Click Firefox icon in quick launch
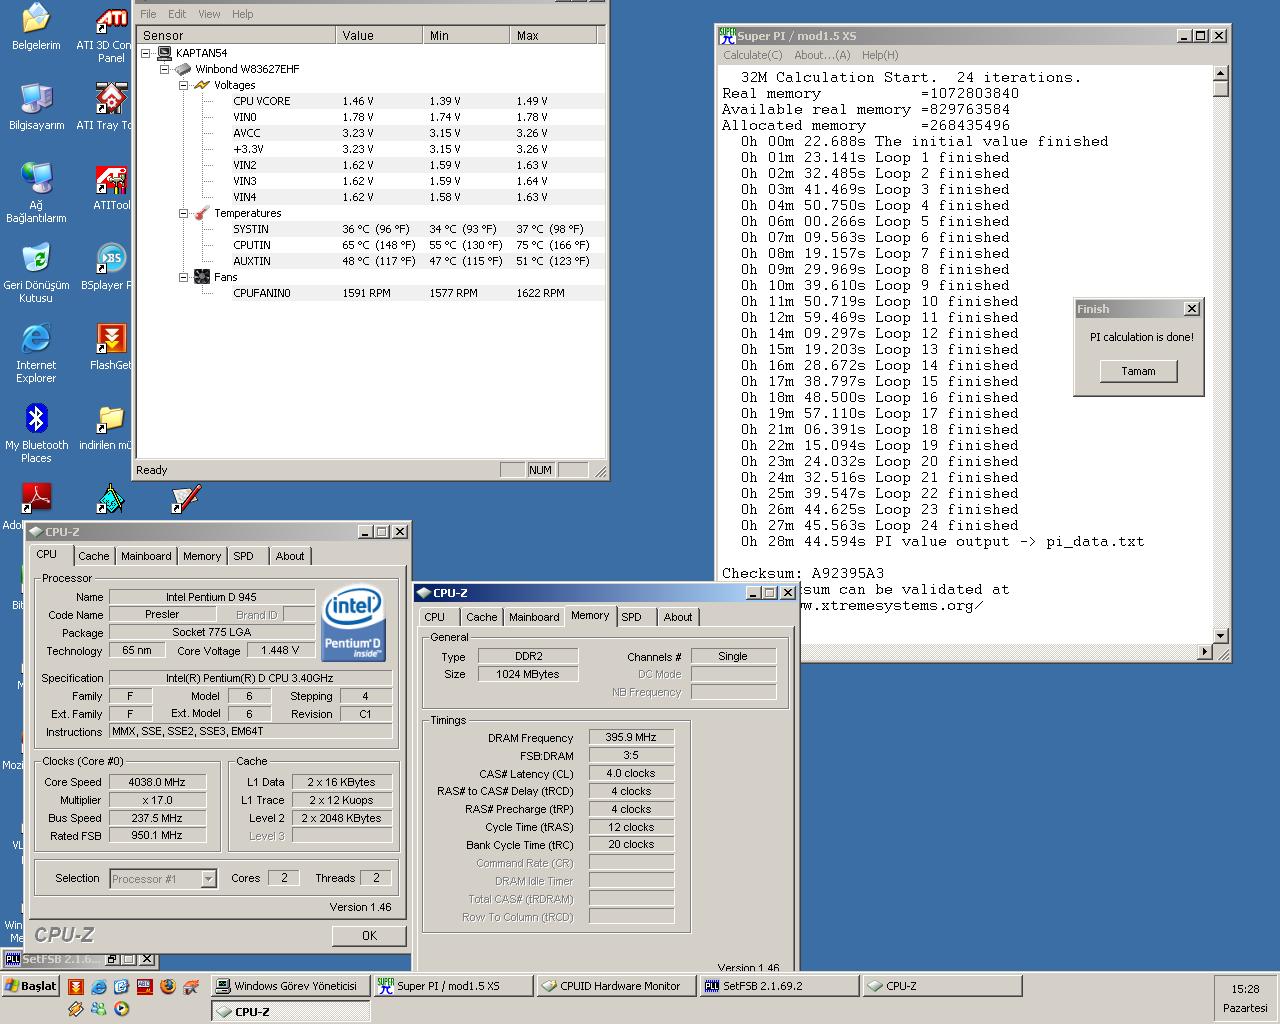Screen dimensions: 1280x1024 click(x=167, y=986)
